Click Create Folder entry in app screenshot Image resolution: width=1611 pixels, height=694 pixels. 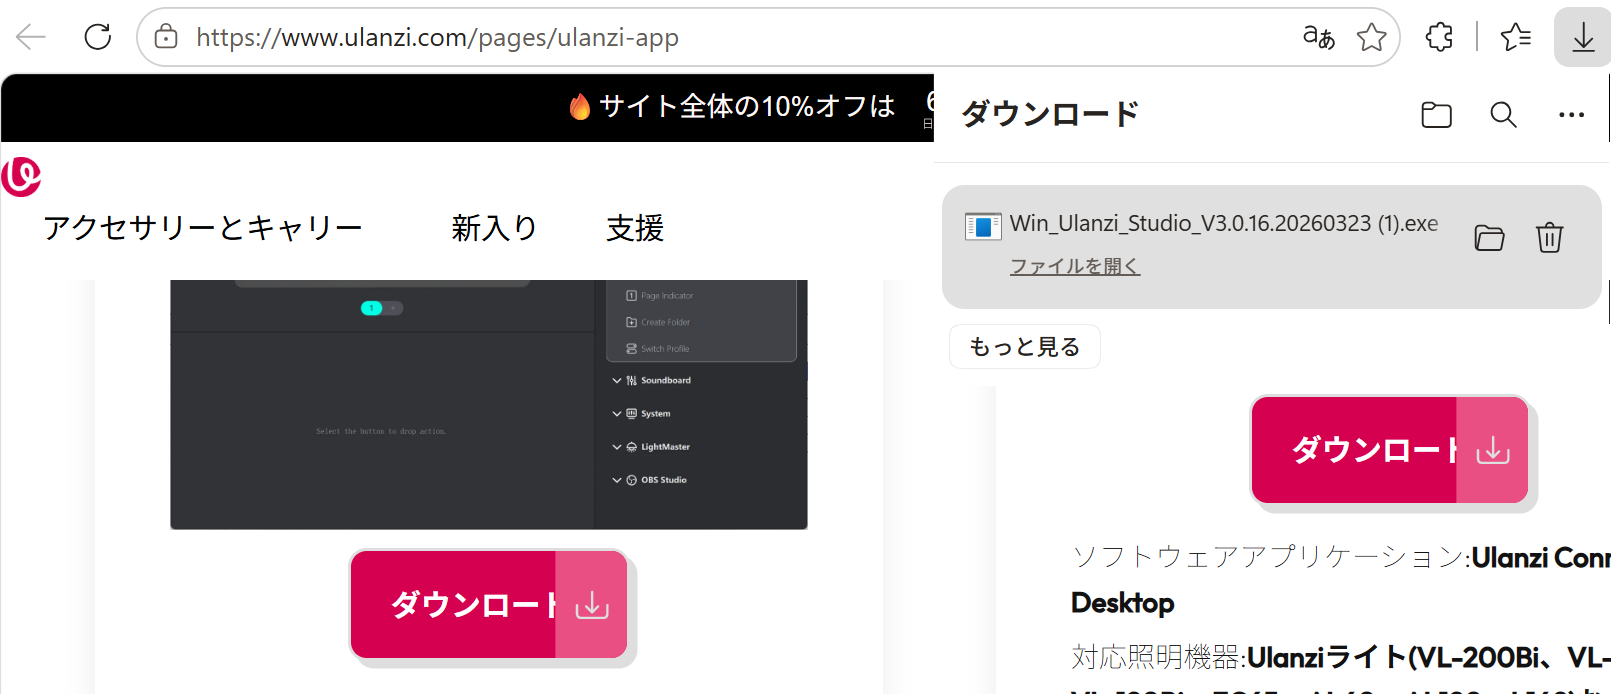(x=658, y=322)
